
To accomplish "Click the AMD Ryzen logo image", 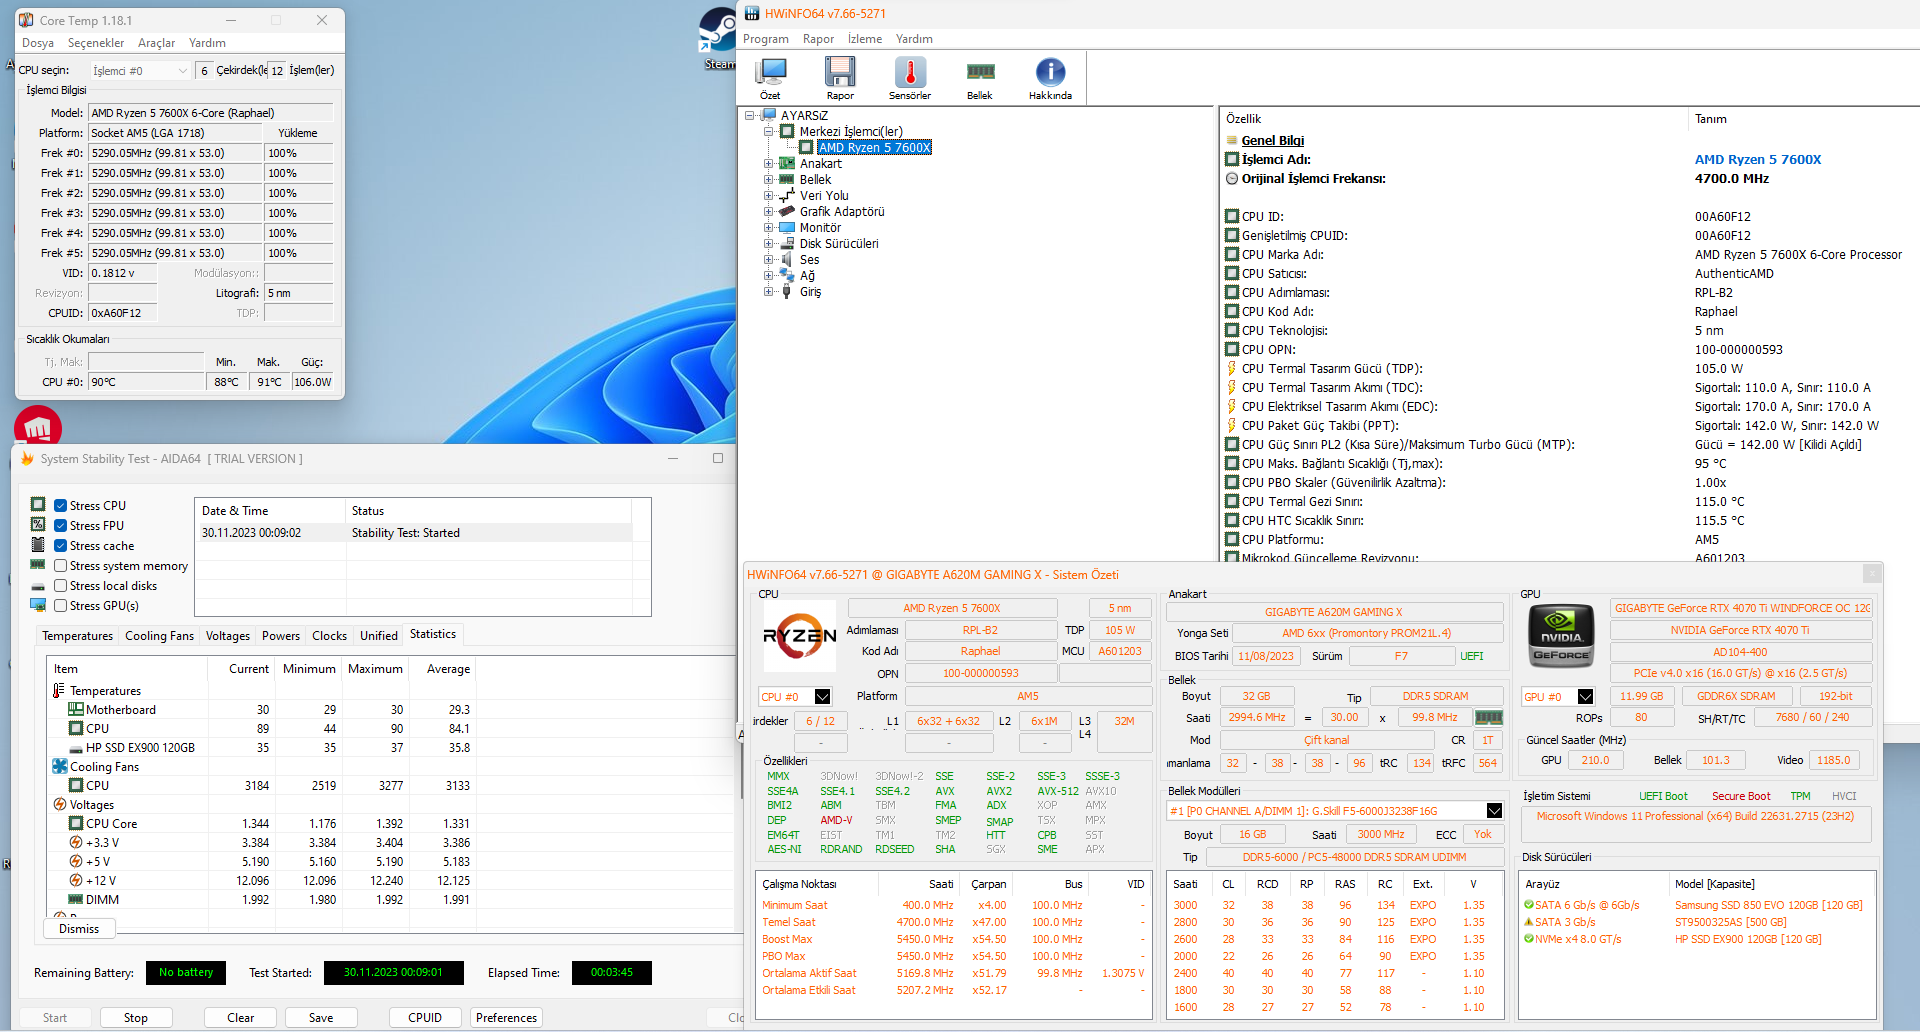I will (799, 636).
